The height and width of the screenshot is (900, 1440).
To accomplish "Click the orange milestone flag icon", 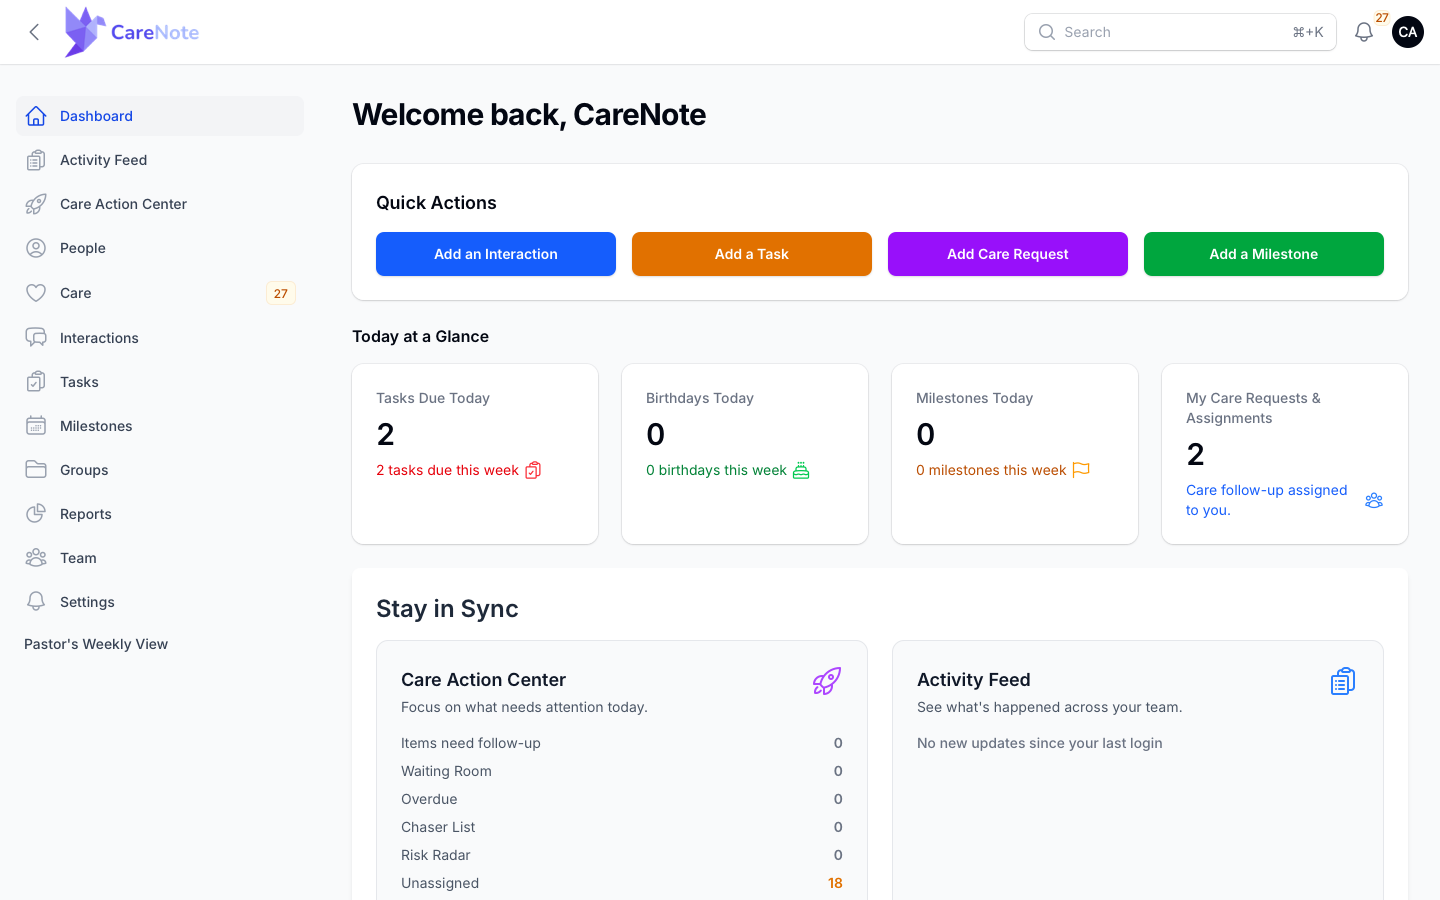I will [1081, 470].
